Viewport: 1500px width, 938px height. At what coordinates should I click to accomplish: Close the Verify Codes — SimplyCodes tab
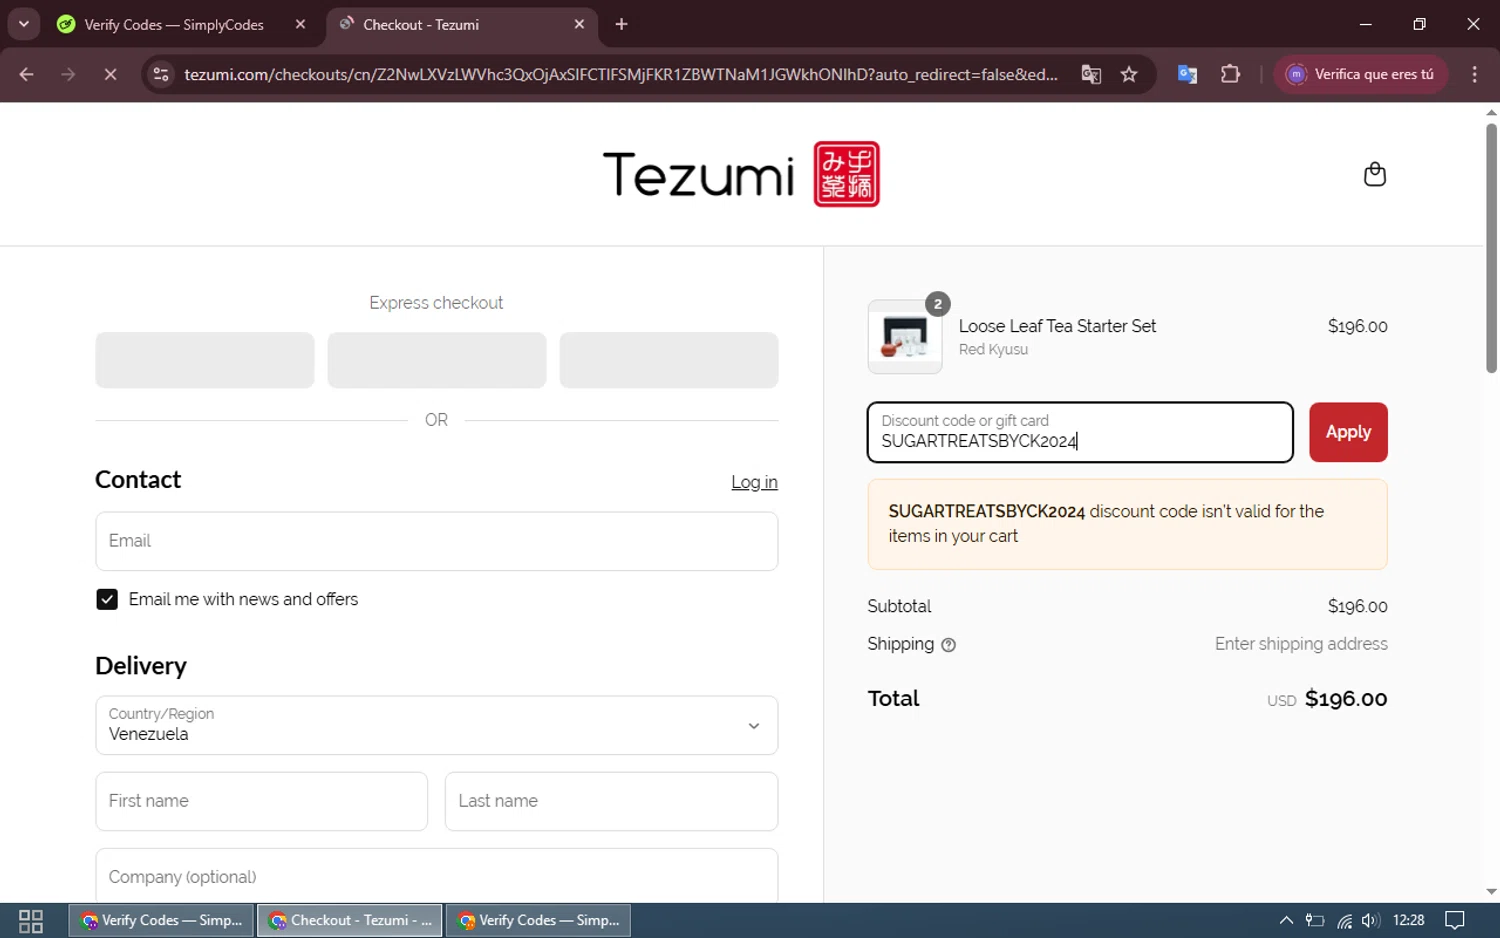pos(300,24)
